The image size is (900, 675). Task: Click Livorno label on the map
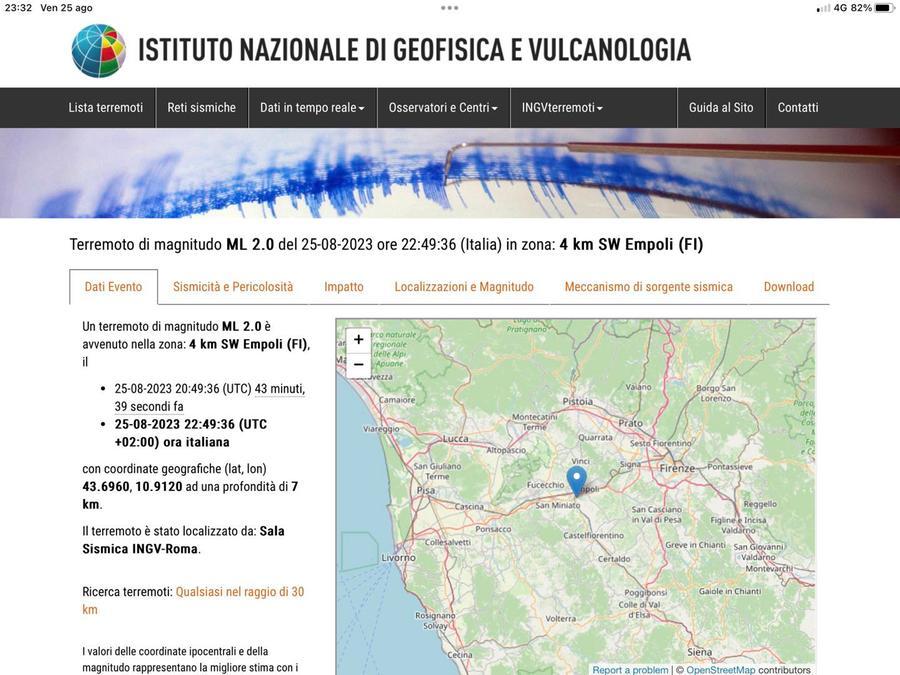click(x=398, y=557)
